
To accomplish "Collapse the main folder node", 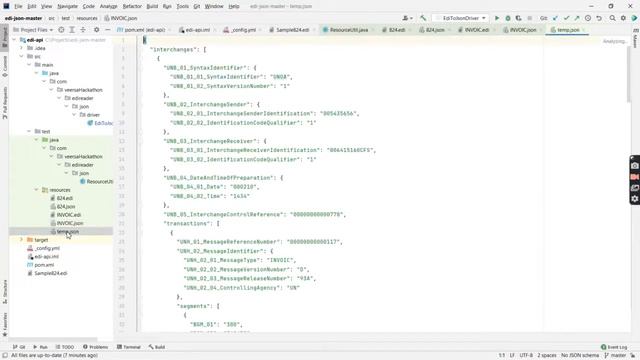I will (x=29, y=65).
